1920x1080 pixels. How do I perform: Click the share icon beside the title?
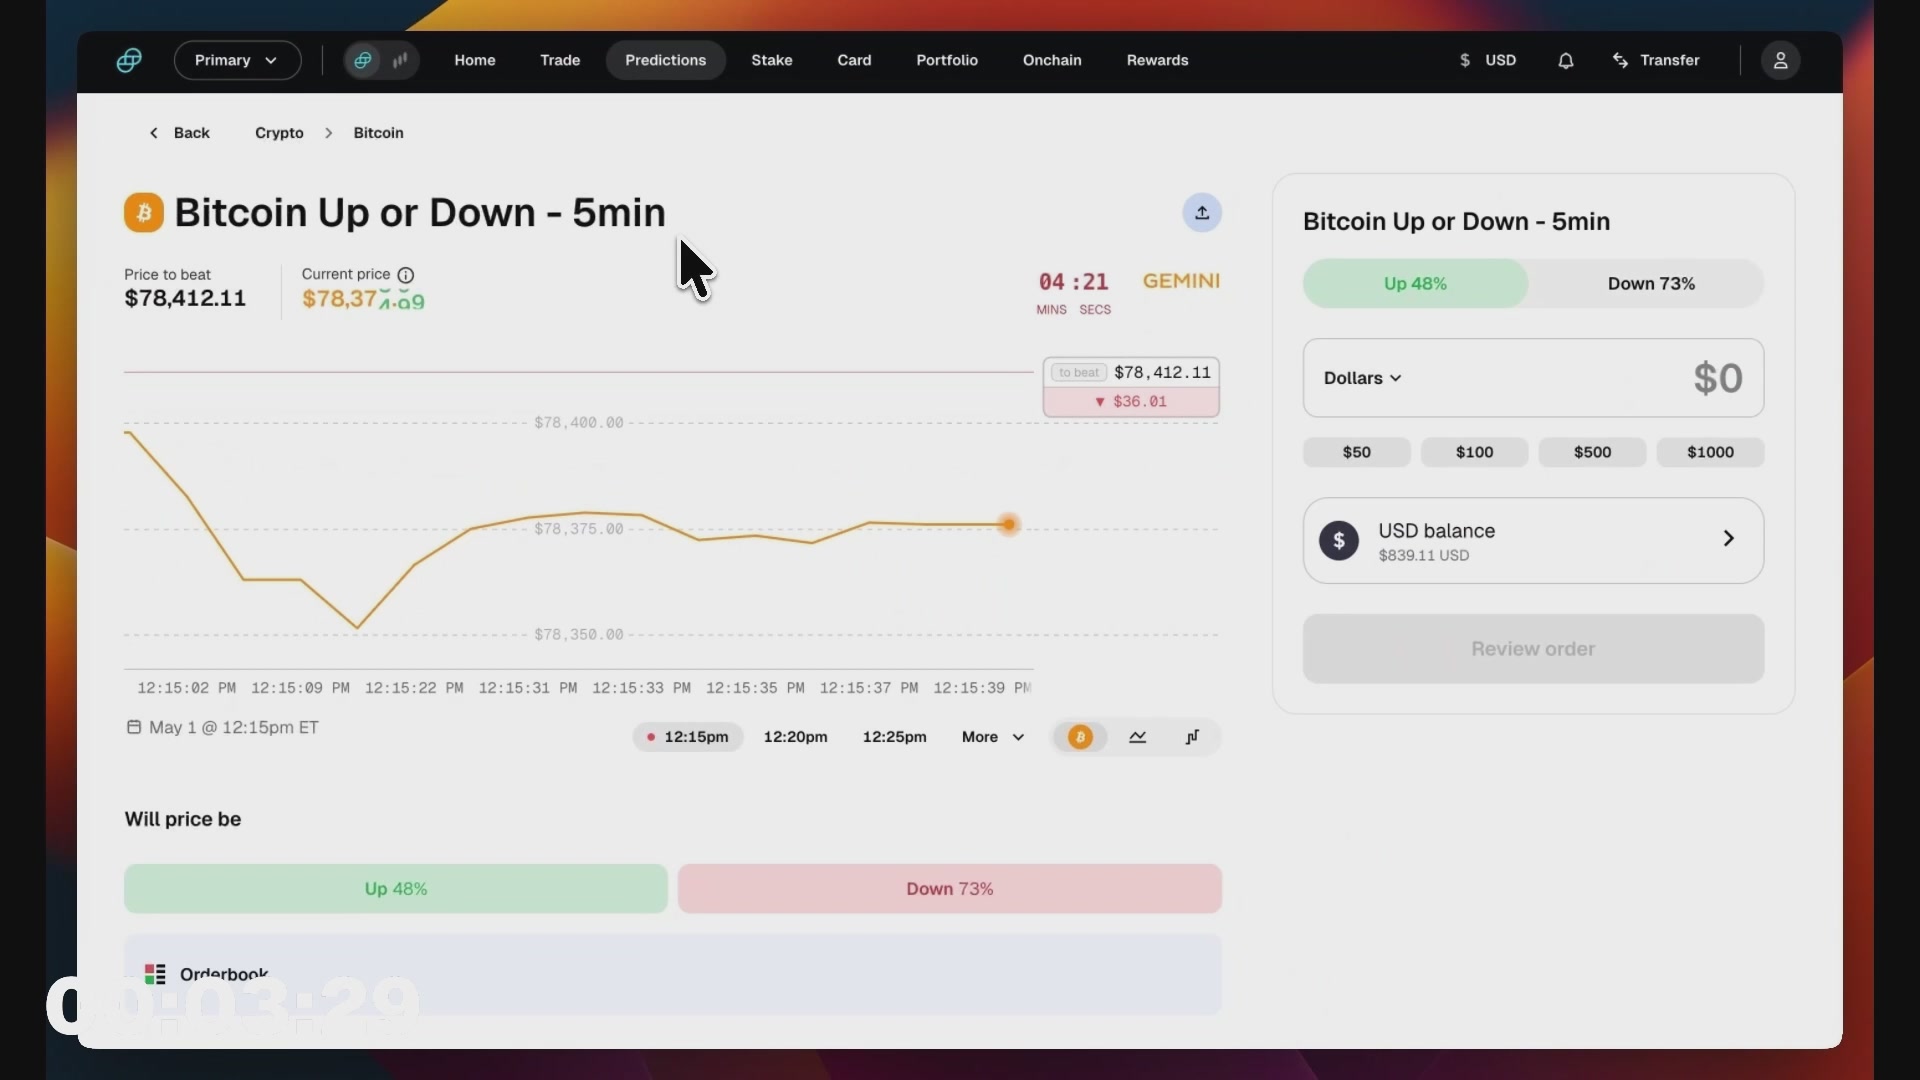[x=1202, y=213]
